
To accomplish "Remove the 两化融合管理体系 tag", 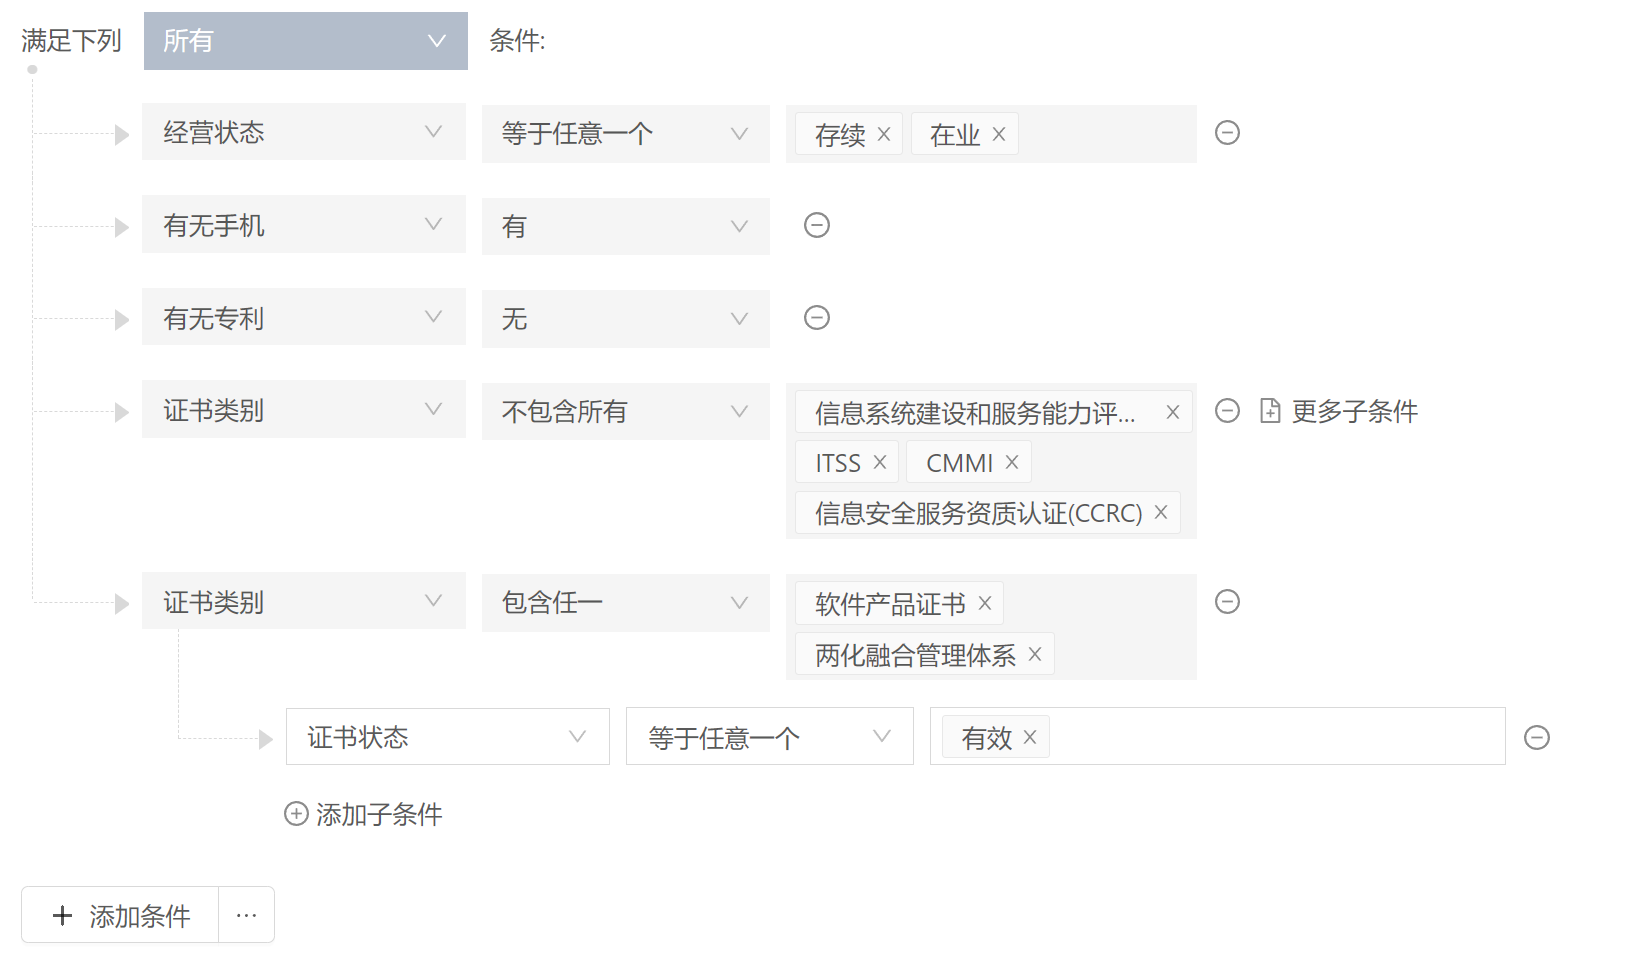I will point(1035,654).
